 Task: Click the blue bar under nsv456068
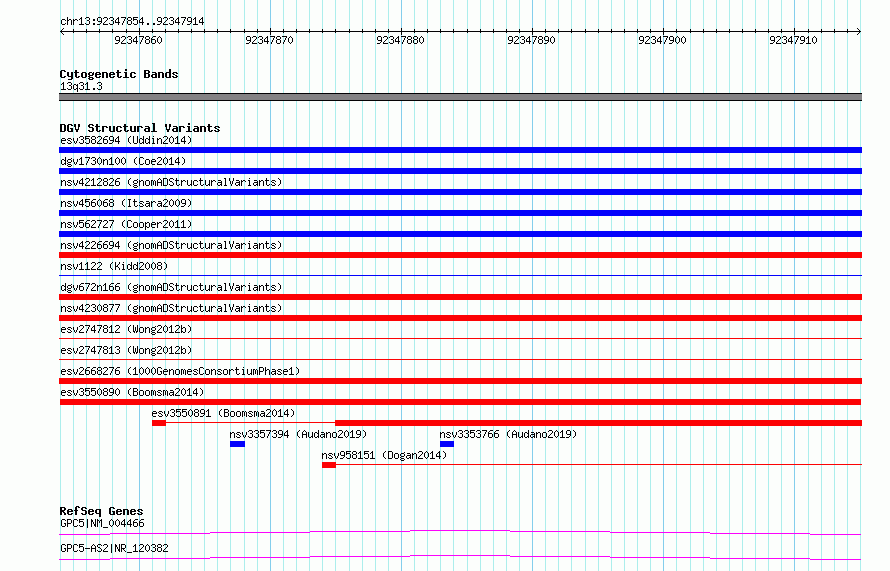[460, 213]
